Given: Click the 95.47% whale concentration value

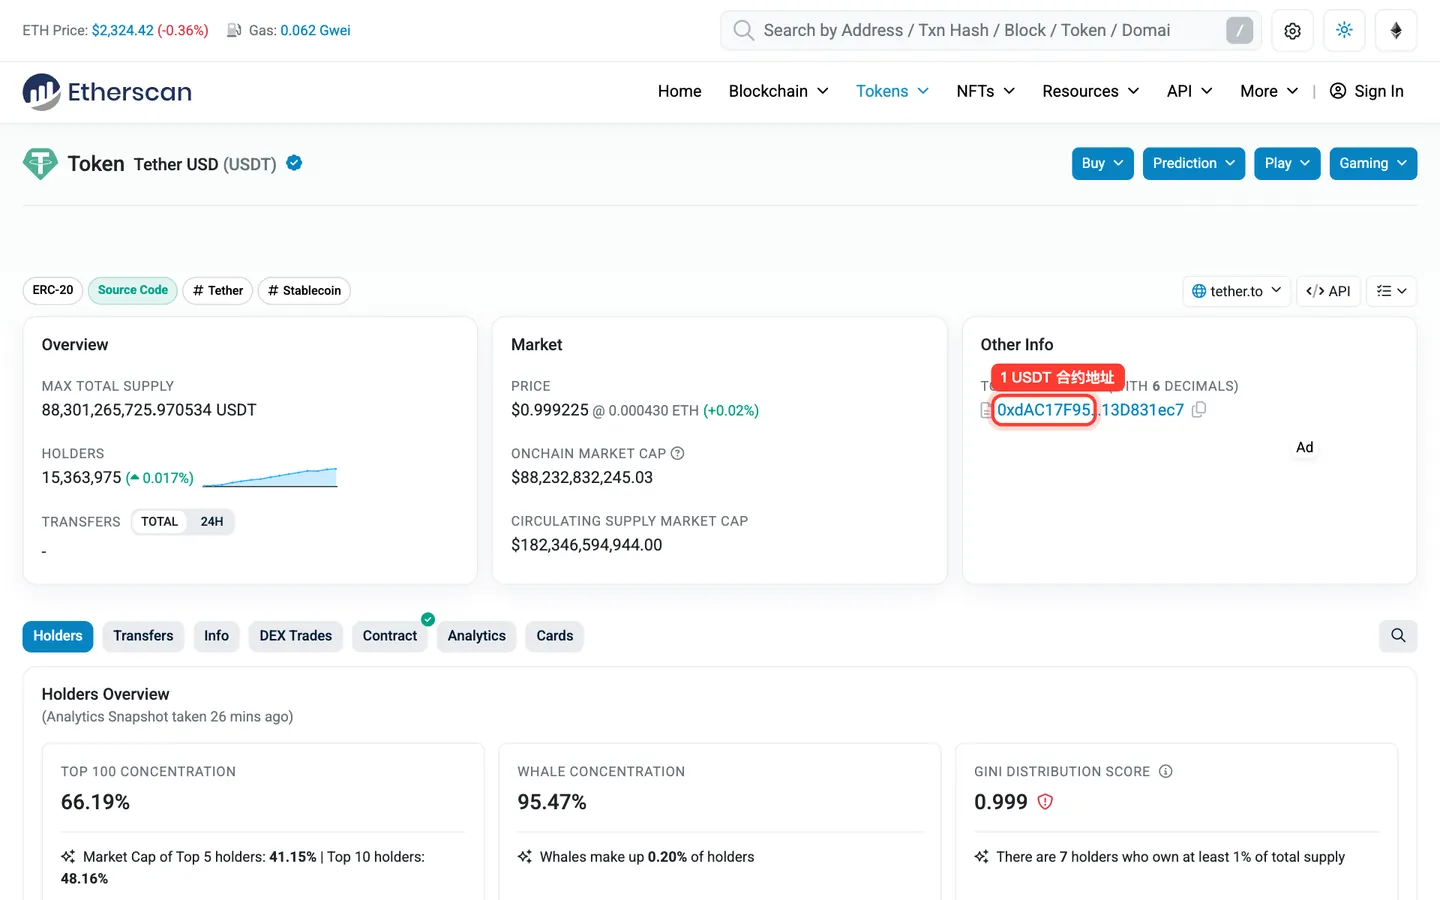Looking at the screenshot, I should pos(552,802).
